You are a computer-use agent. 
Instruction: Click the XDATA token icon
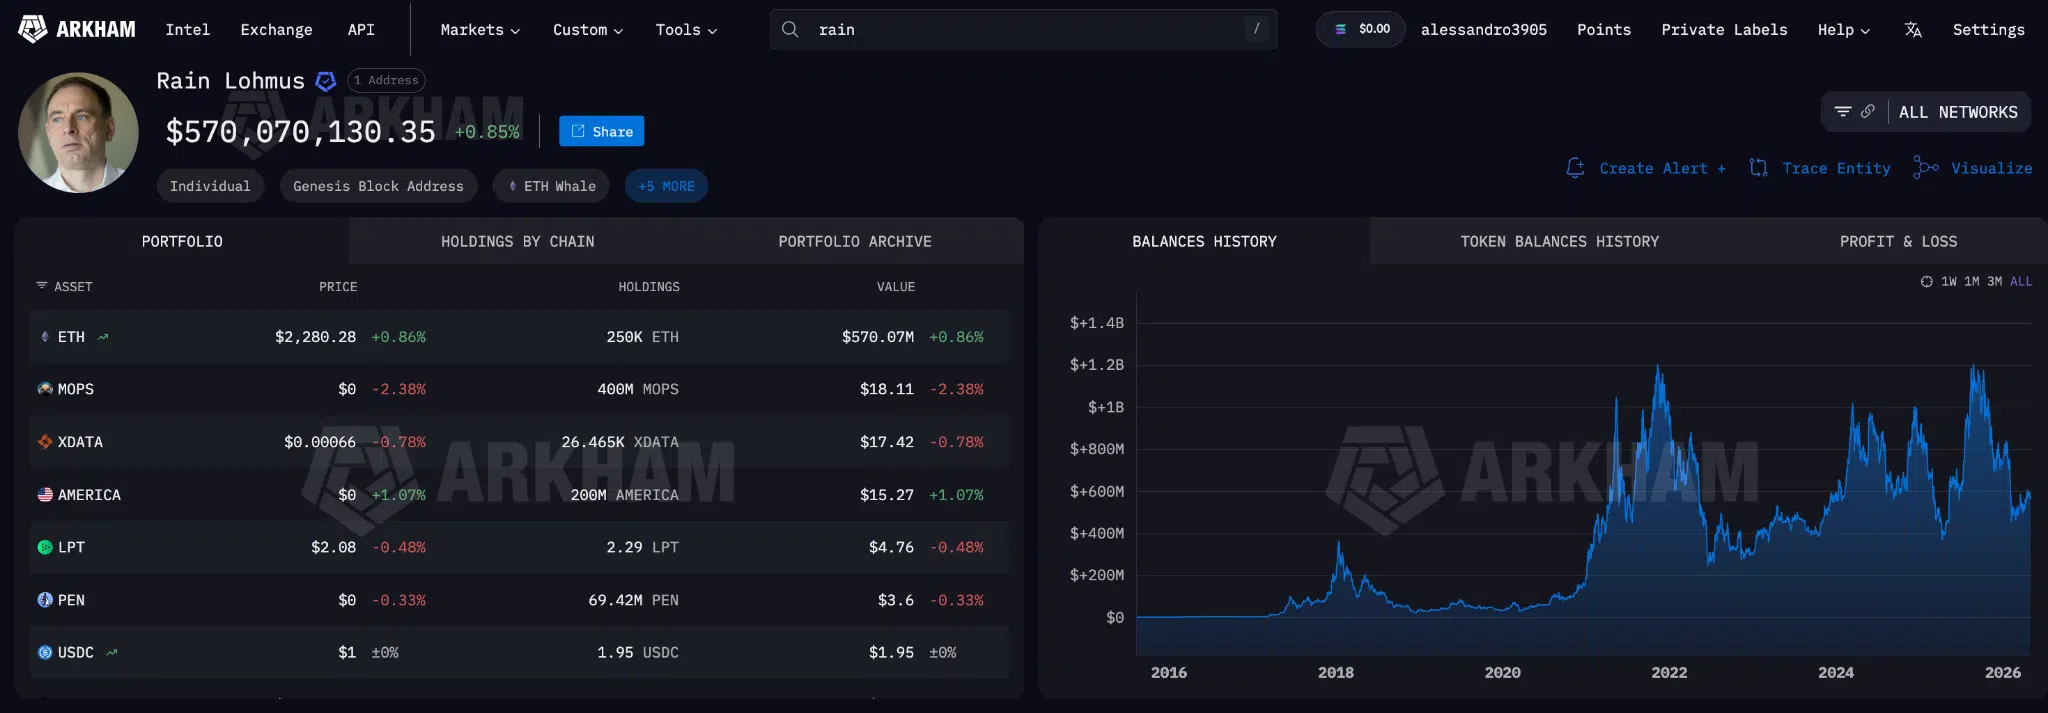coord(45,442)
